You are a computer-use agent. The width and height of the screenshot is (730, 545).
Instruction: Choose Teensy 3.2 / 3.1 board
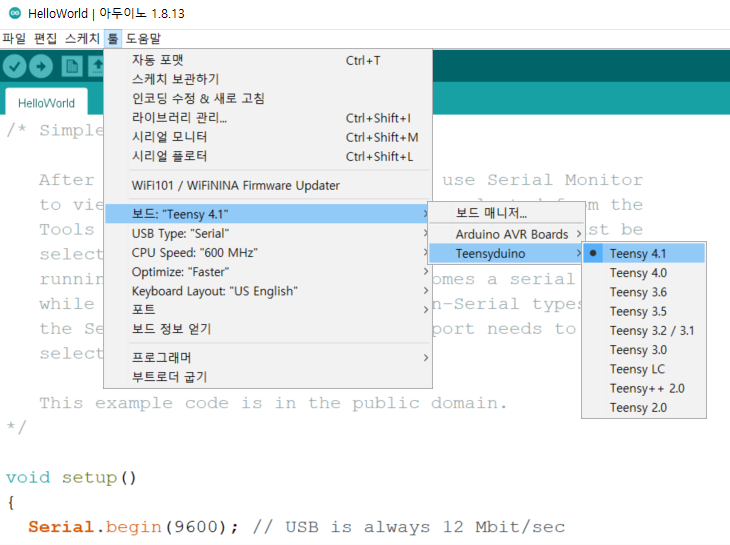(644, 330)
